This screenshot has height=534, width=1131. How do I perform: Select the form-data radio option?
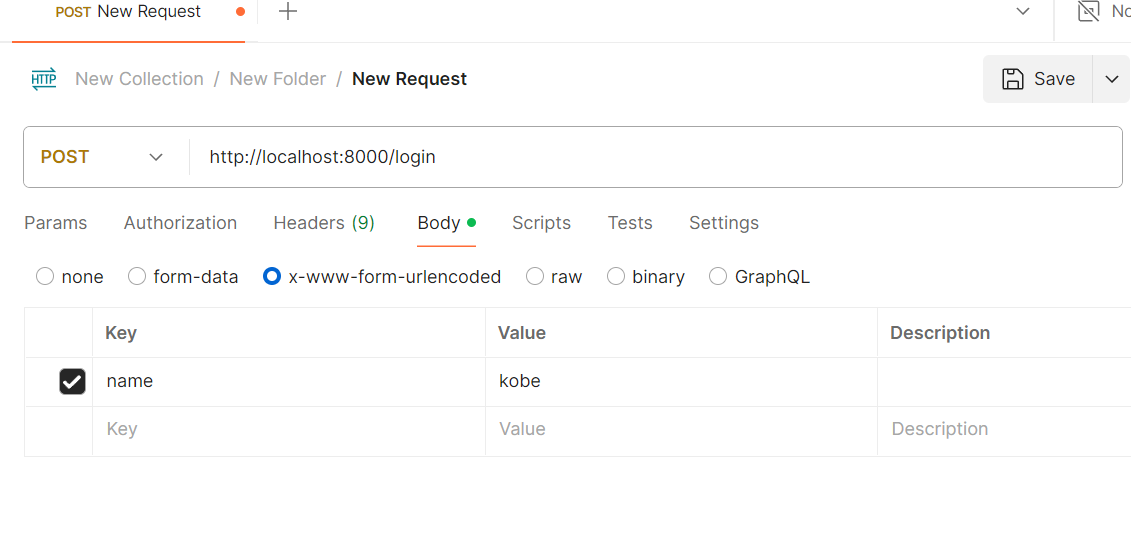tap(137, 277)
